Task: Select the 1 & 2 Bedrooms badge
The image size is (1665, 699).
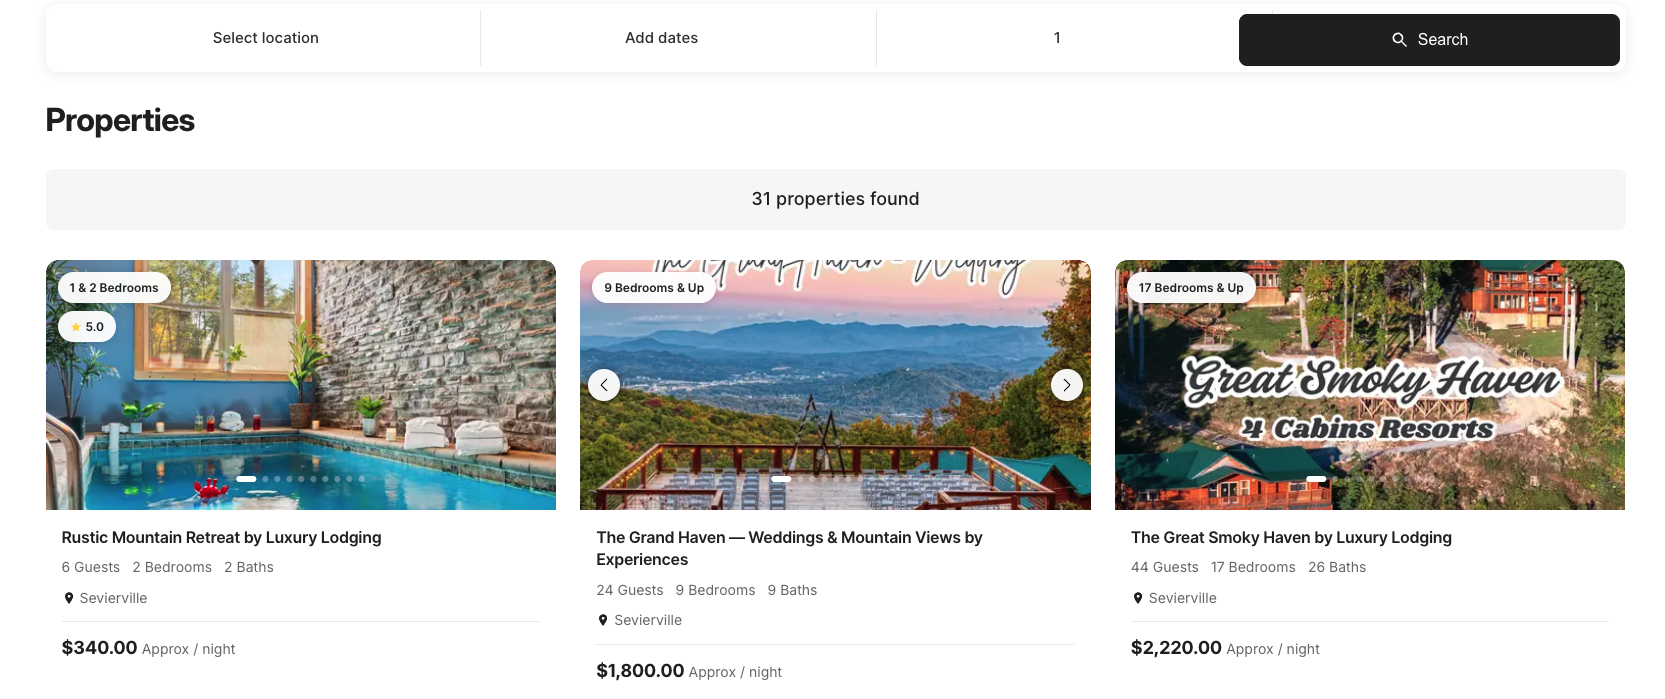Action: click(x=114, y=288)
